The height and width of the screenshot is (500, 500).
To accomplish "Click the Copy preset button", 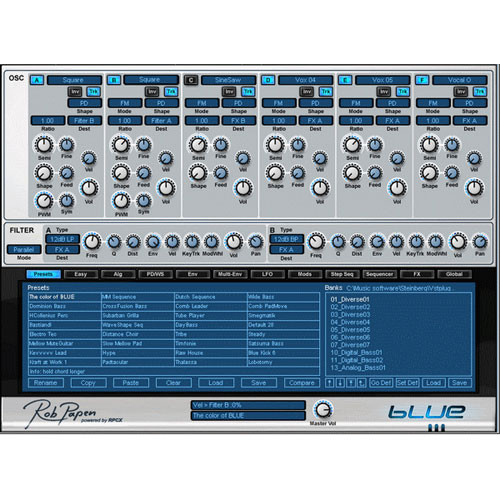I will click(x=88, y=383).
